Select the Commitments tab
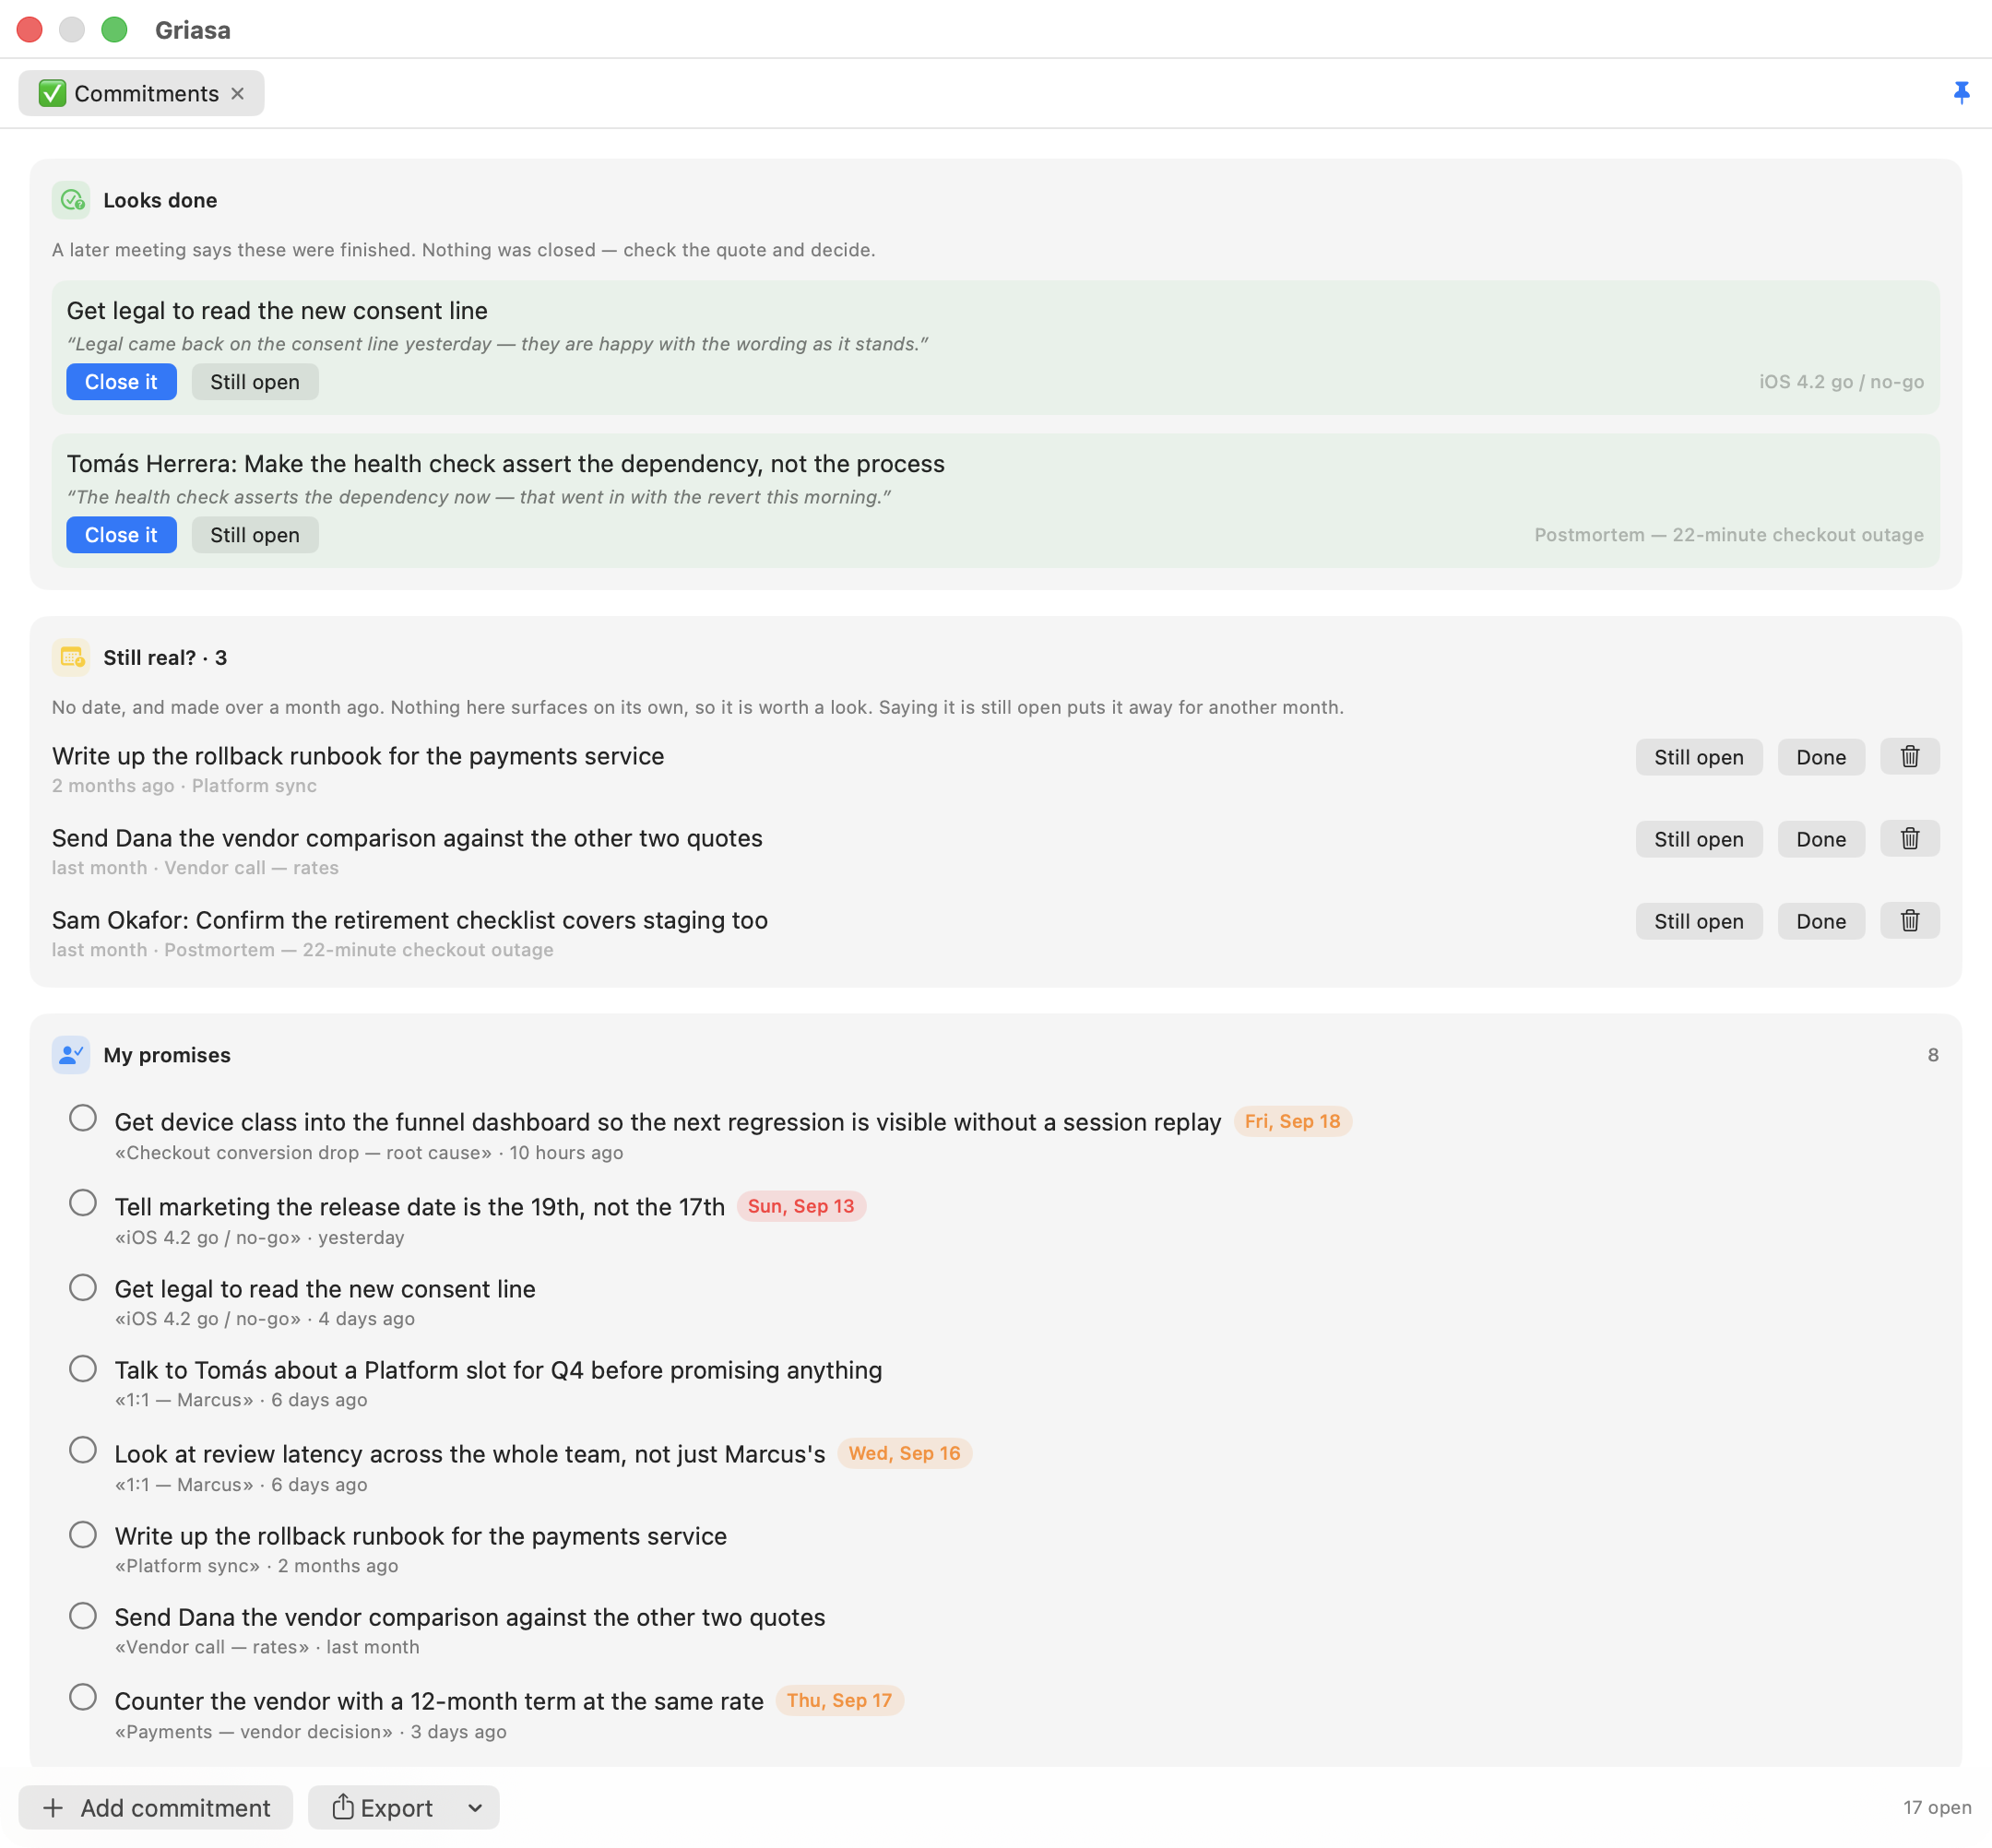 [x=141, y=93]
